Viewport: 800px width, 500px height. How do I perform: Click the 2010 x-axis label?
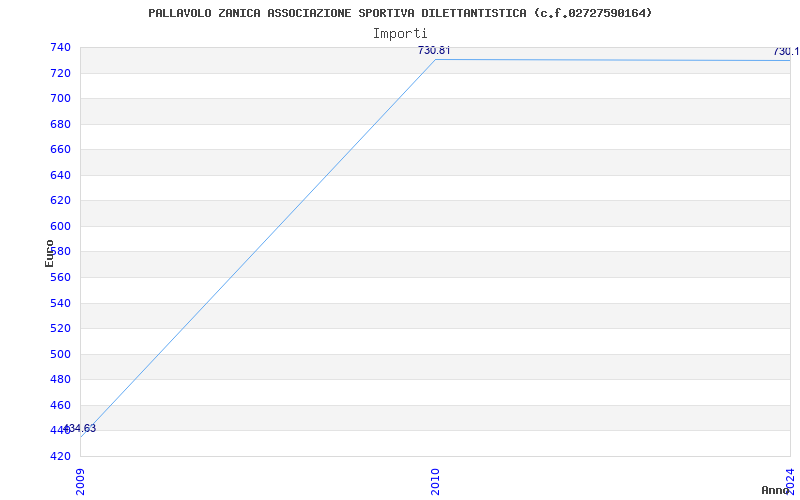tap(435, 482)
